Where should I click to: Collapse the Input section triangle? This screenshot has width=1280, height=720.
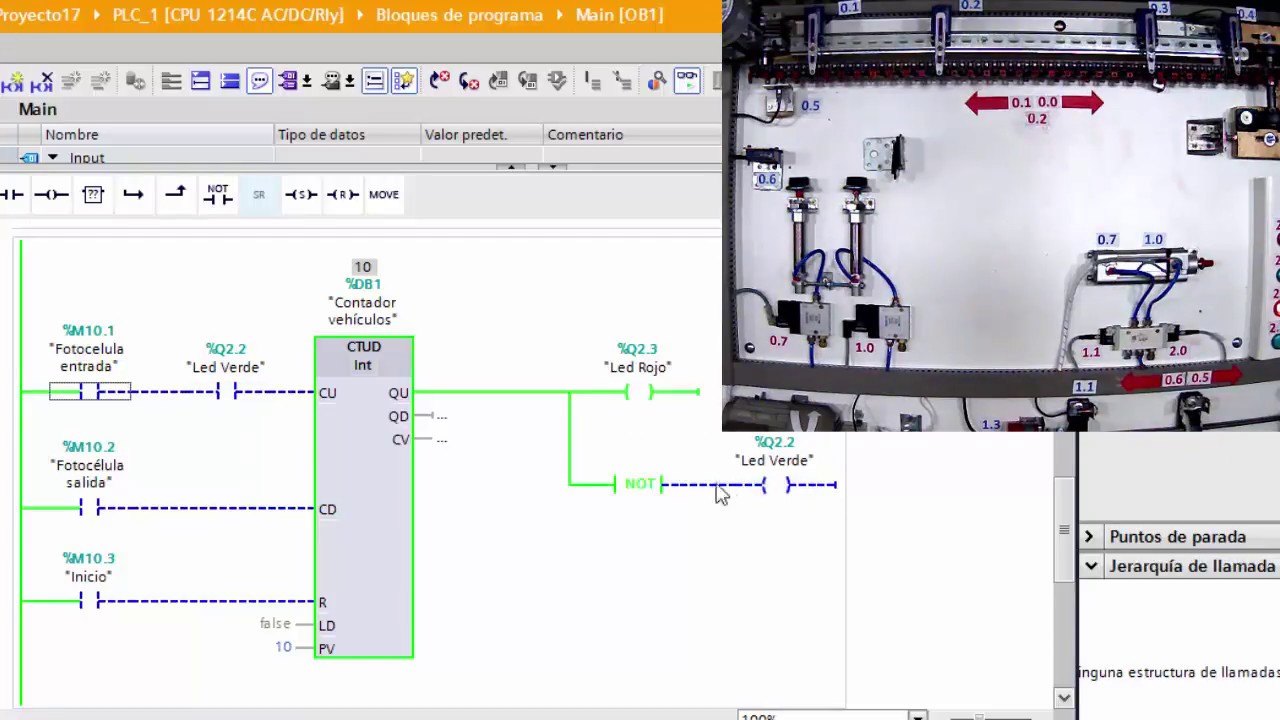tap(53, 157)
